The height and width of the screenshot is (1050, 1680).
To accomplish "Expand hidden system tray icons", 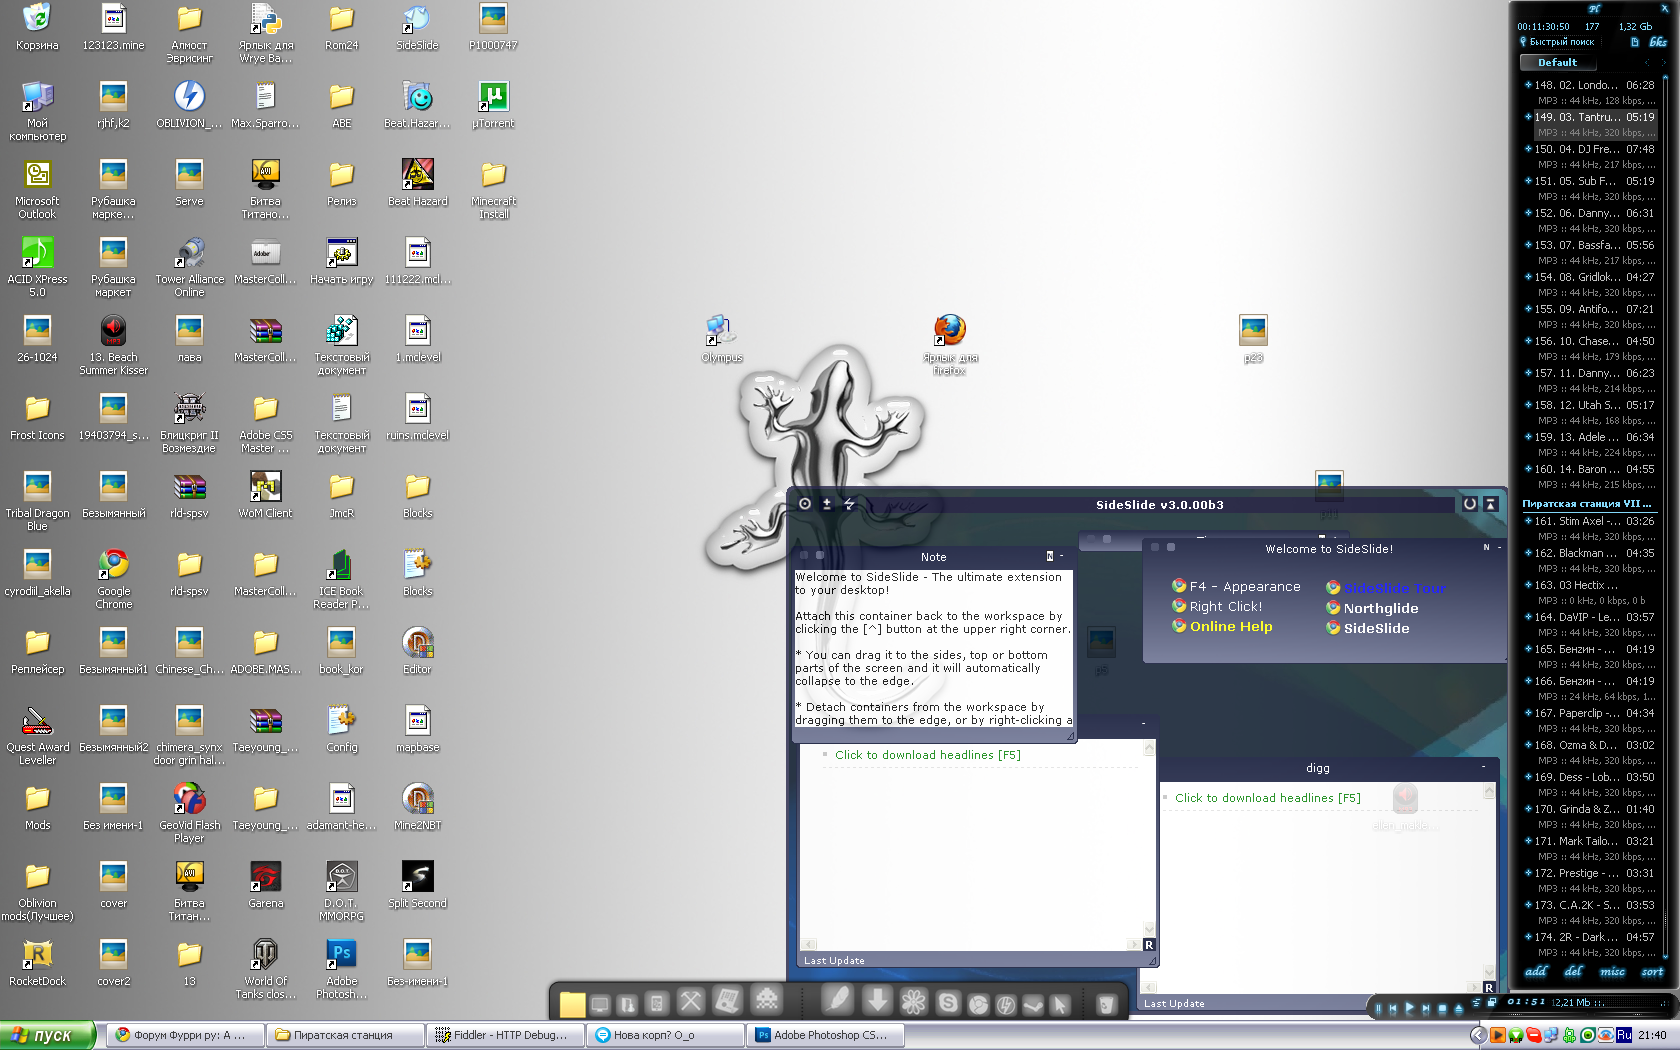I will point(1478,1035).
